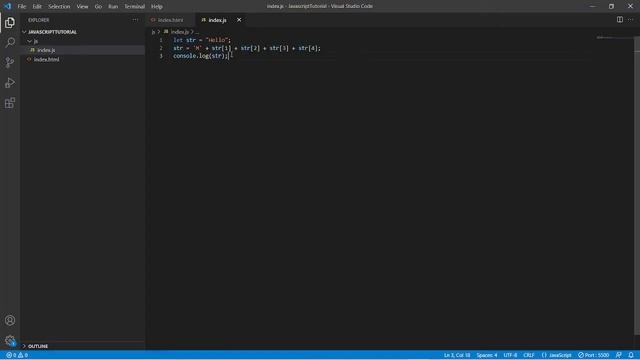640x360 pixels.
Task: Open the Edit menu
Action: click(x=37, y=7)
